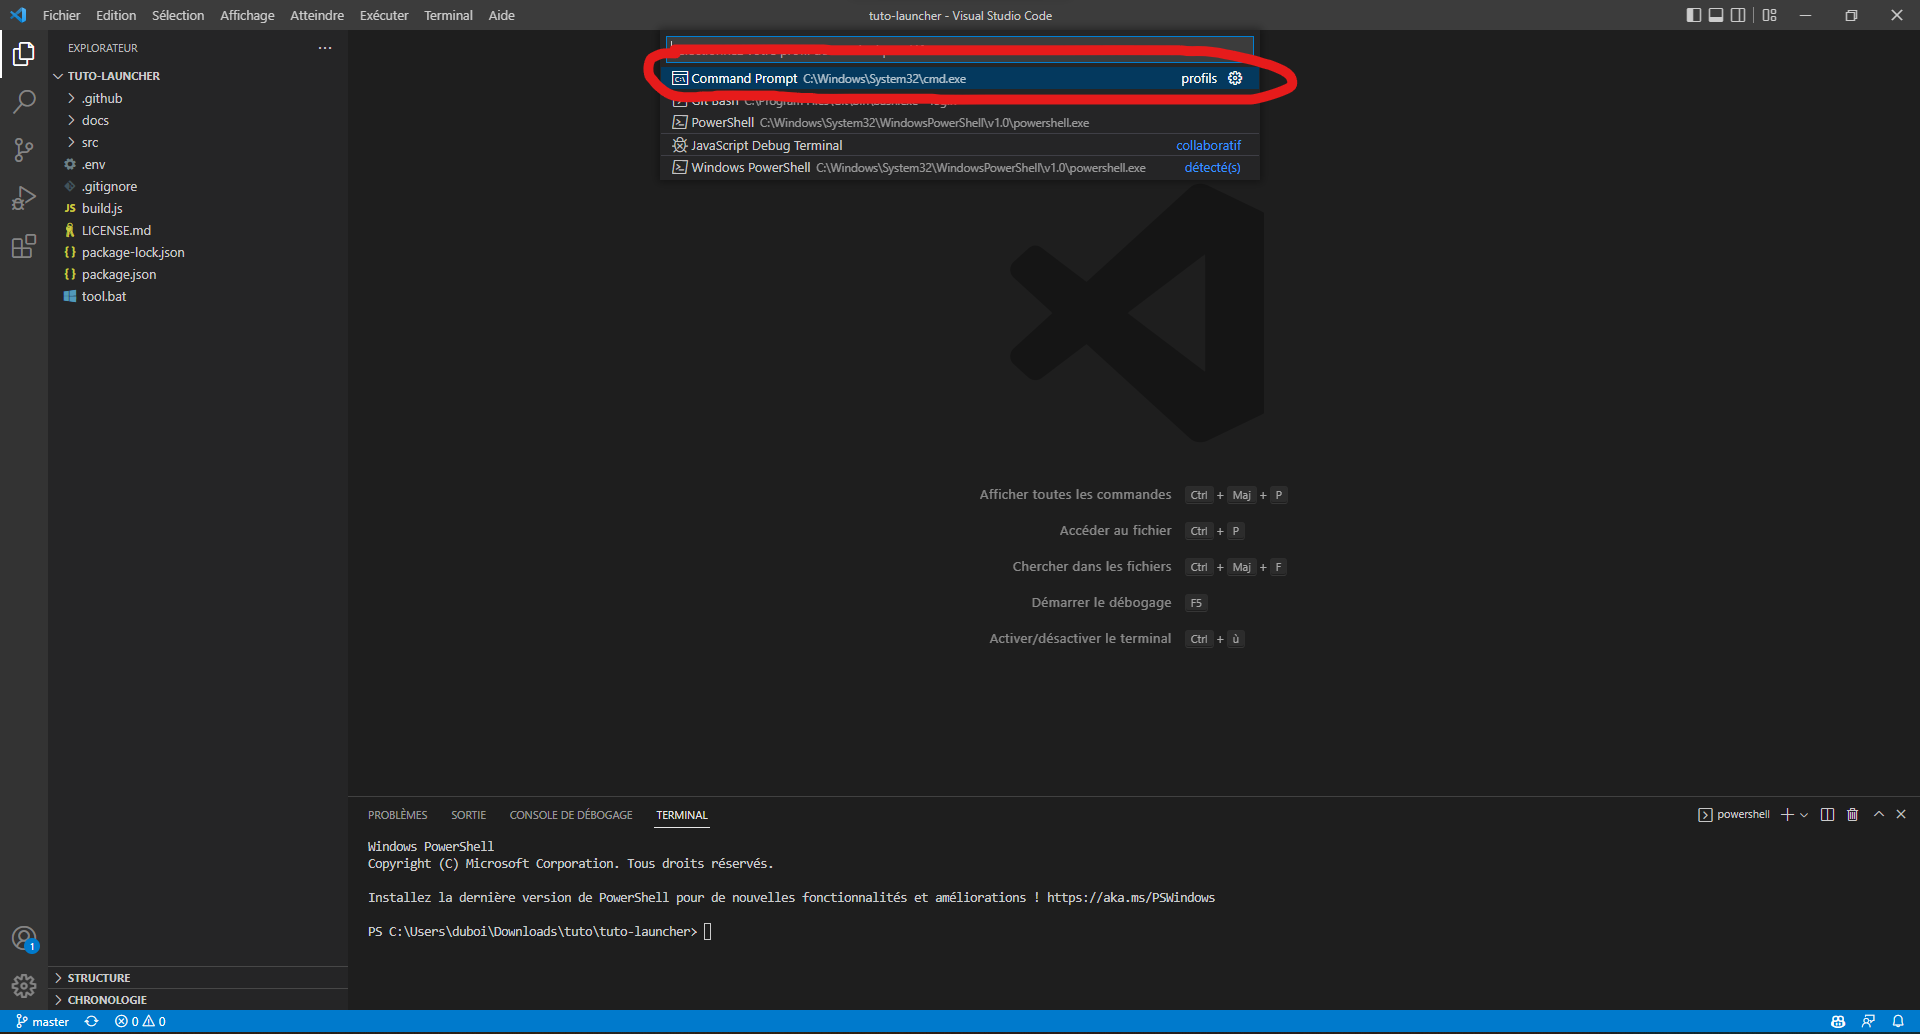Select the TERMINAL panel tab
1920x1034 pixels.
tap(682, 815)
